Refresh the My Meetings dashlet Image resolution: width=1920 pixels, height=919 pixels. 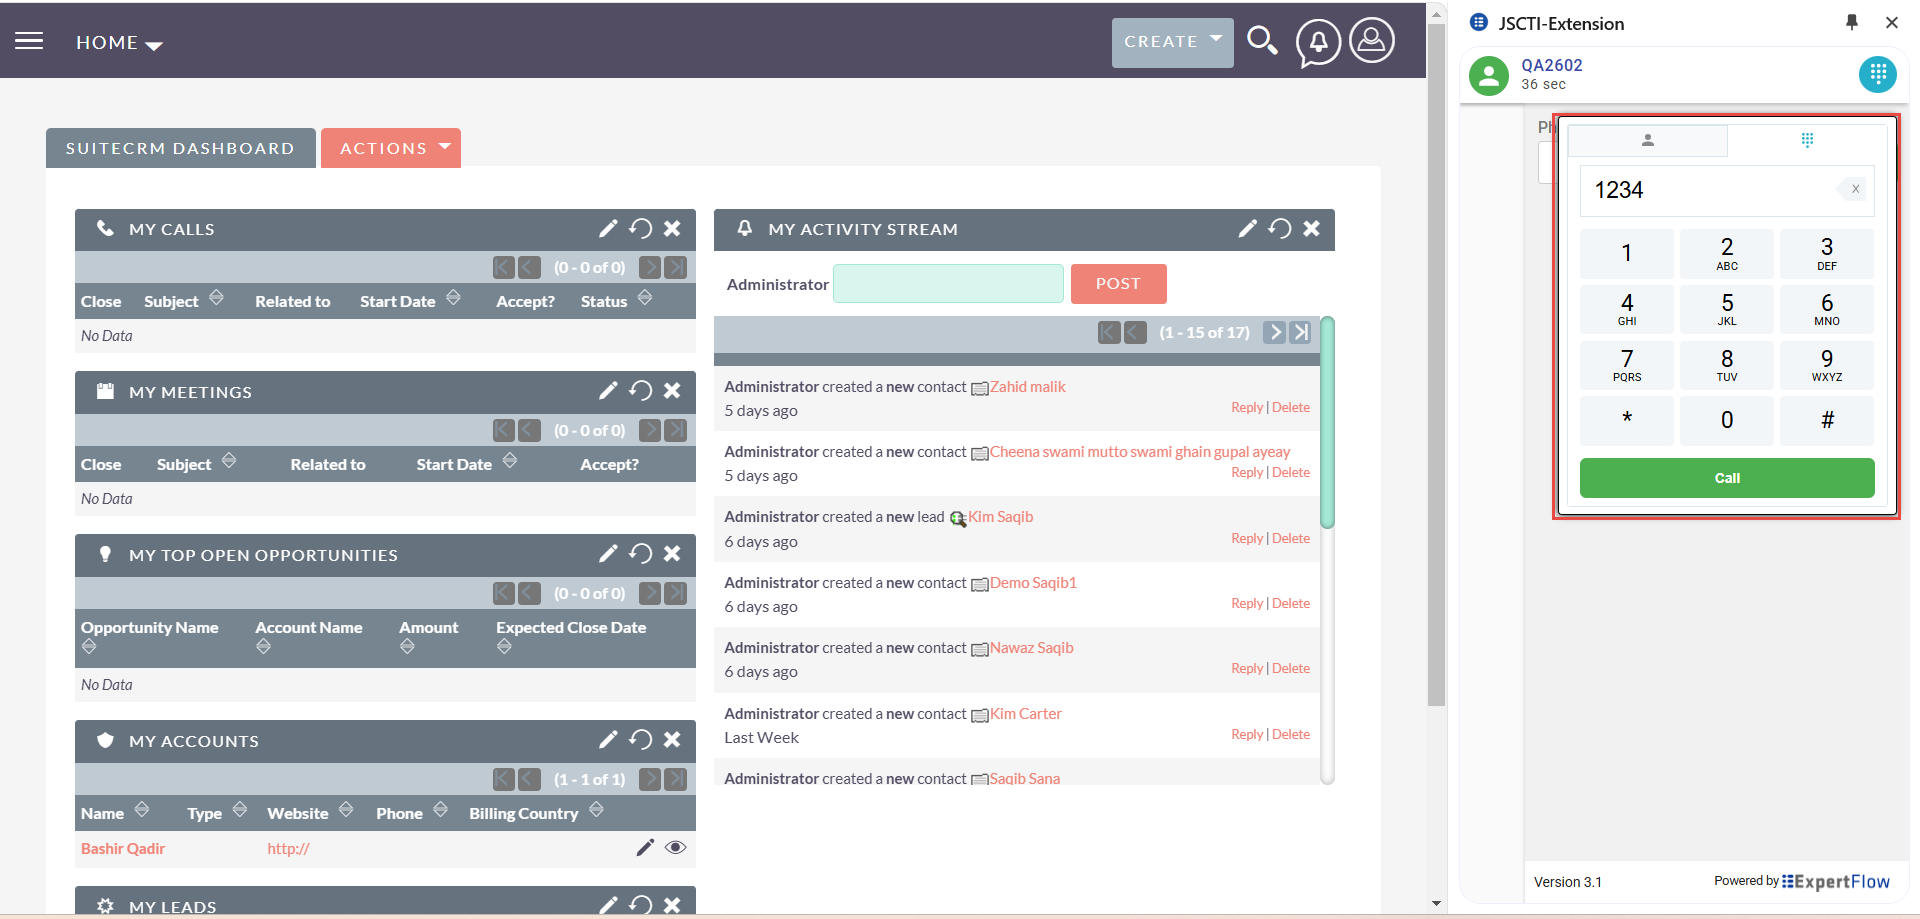coord(641,391)
